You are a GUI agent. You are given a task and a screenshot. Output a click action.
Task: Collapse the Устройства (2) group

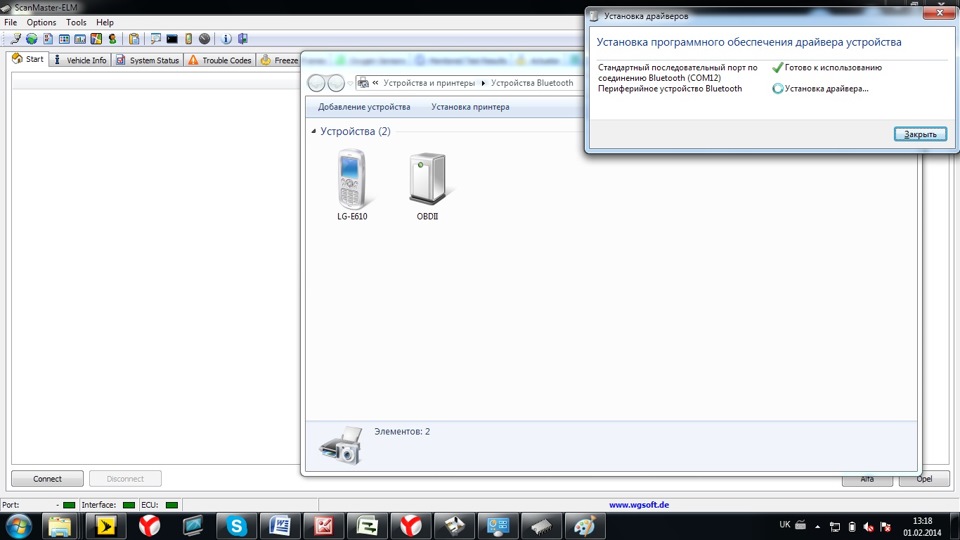click(314, 131)
